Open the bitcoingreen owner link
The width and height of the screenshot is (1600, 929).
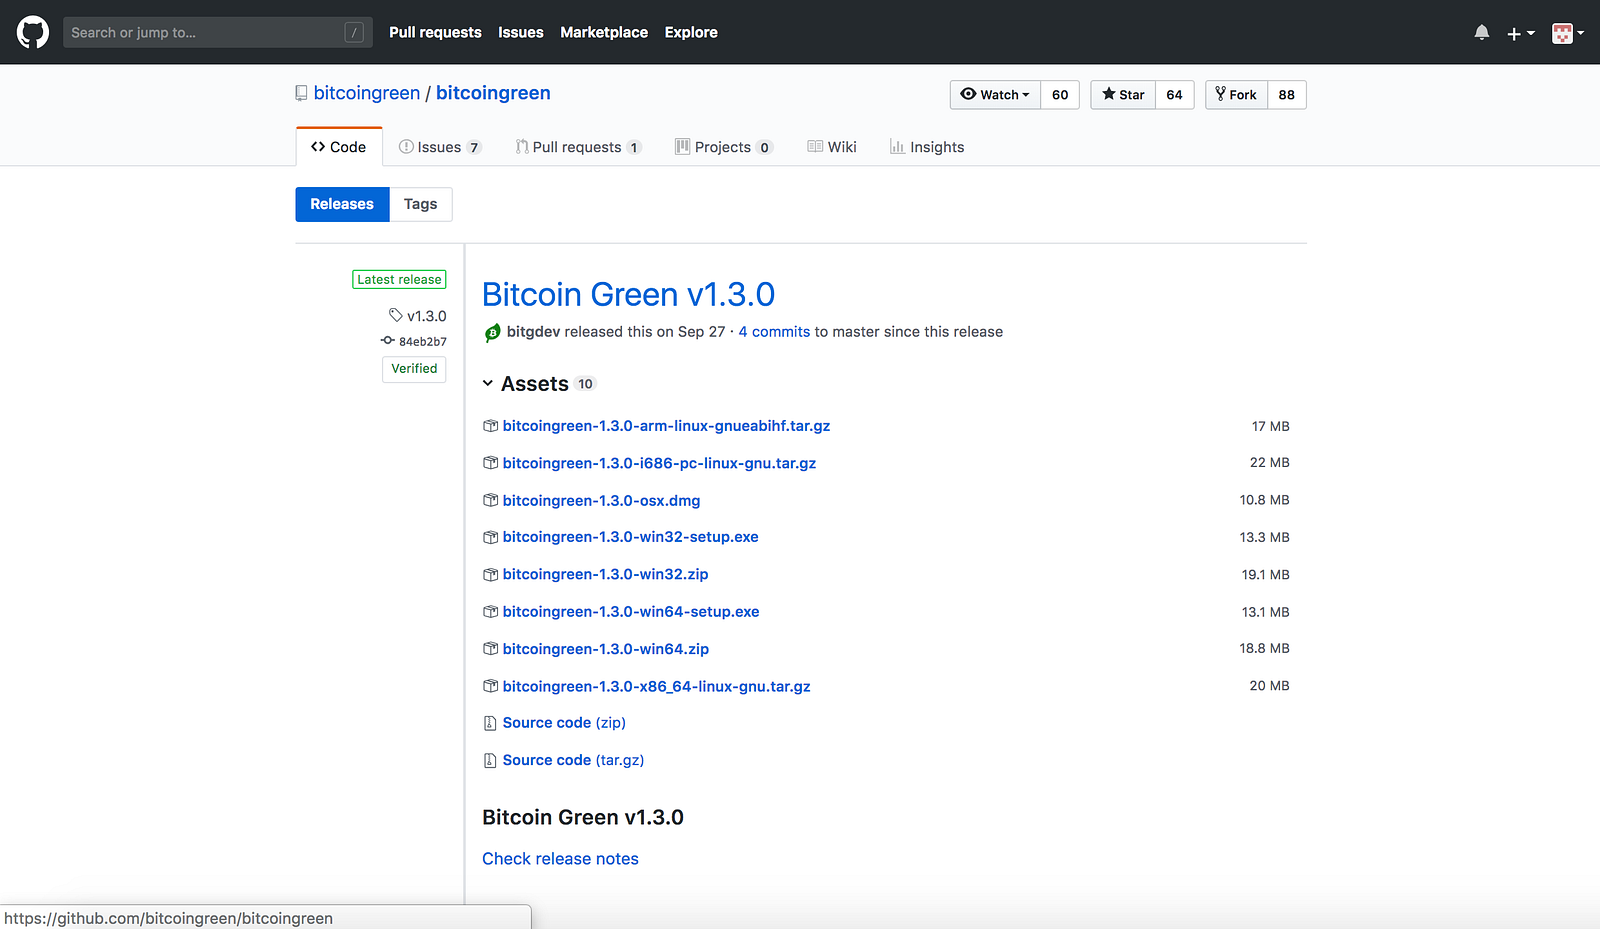point(367,93)
